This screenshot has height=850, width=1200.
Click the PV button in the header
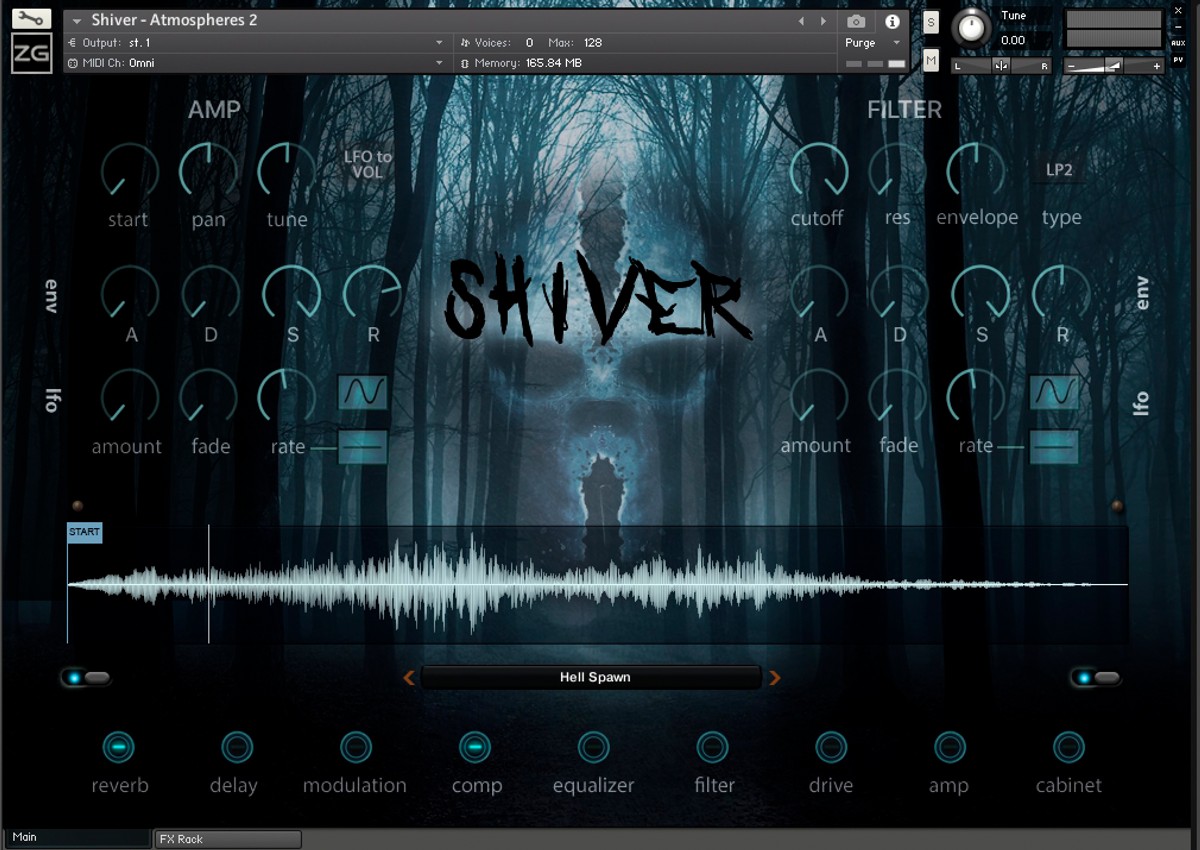pyautogui.click(x=1178, y=60)
